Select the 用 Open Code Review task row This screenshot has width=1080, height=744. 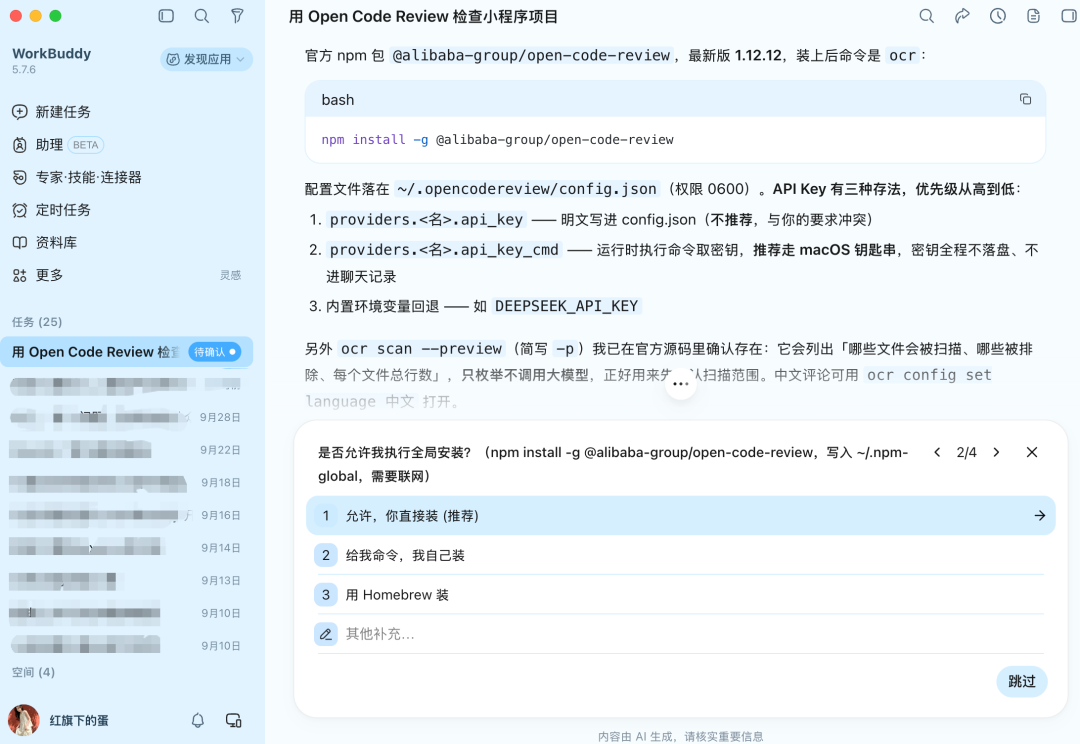tap(127, 352)
